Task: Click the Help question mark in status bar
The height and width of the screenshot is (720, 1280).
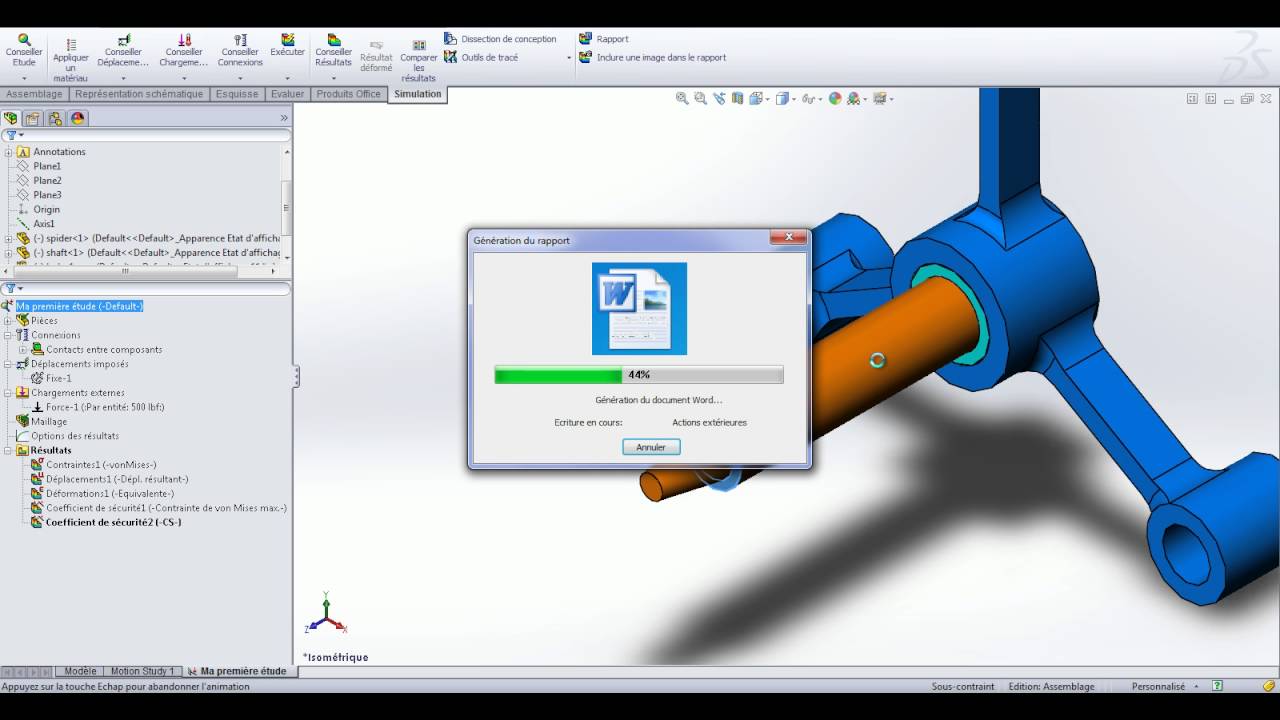Action: point(1217,686)
